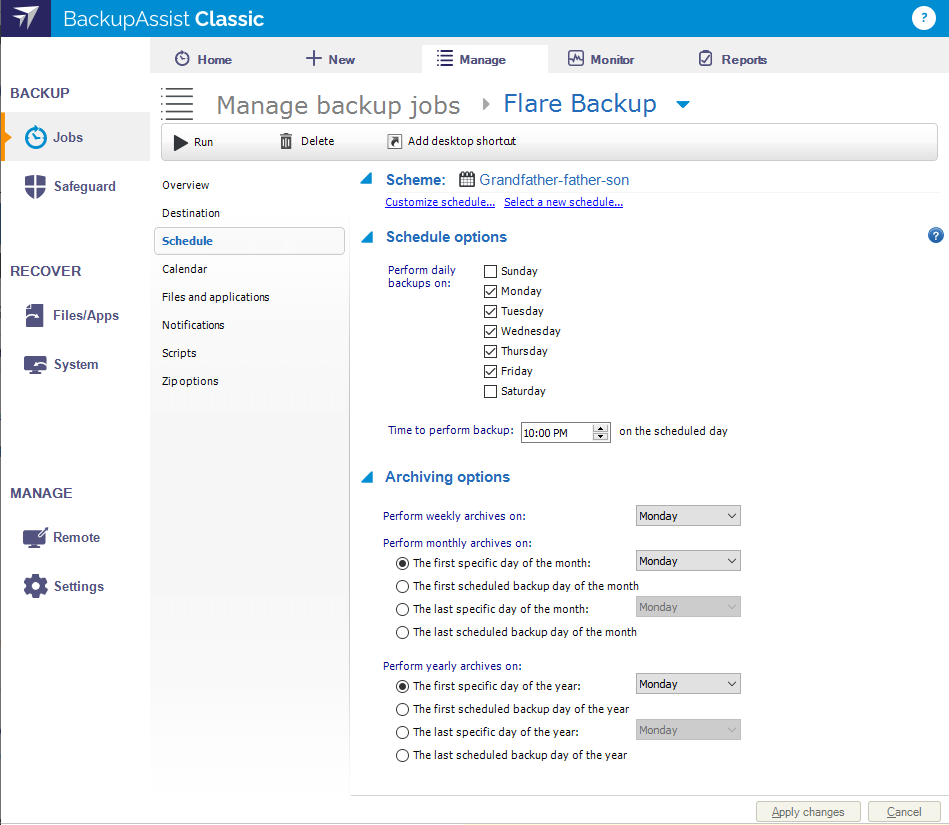Select last specific day of the month
The image size is (949, 825).
[402, 610]
